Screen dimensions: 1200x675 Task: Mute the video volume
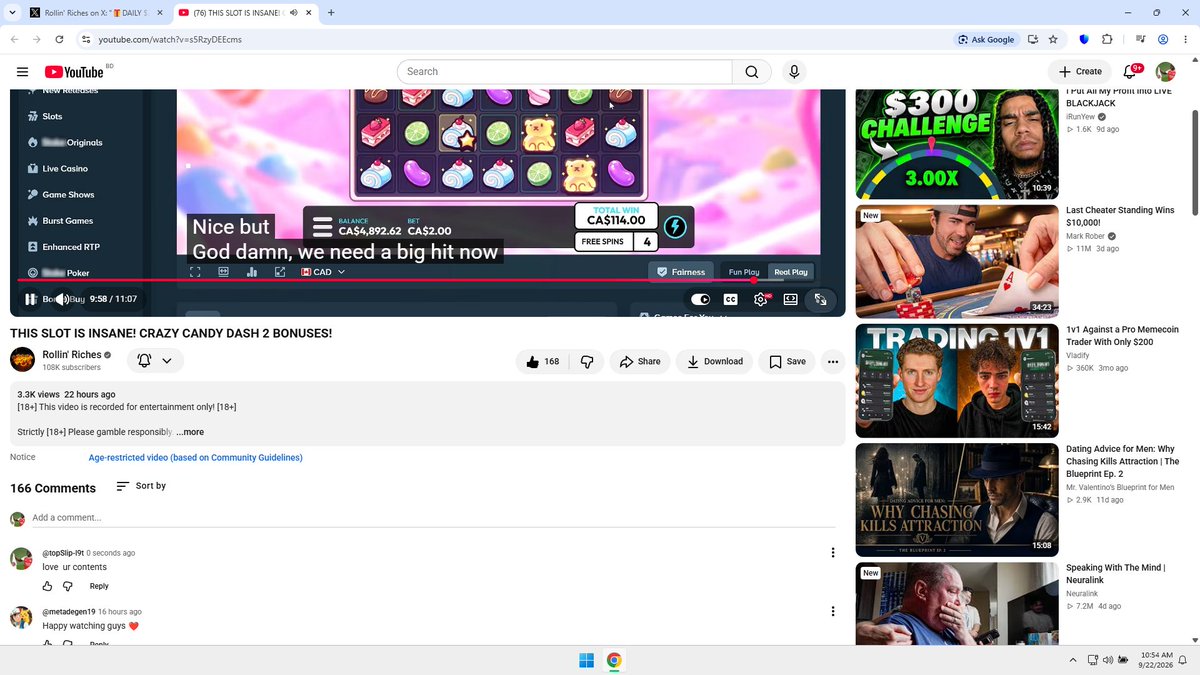pyautogui.click(x=63, y=299)
